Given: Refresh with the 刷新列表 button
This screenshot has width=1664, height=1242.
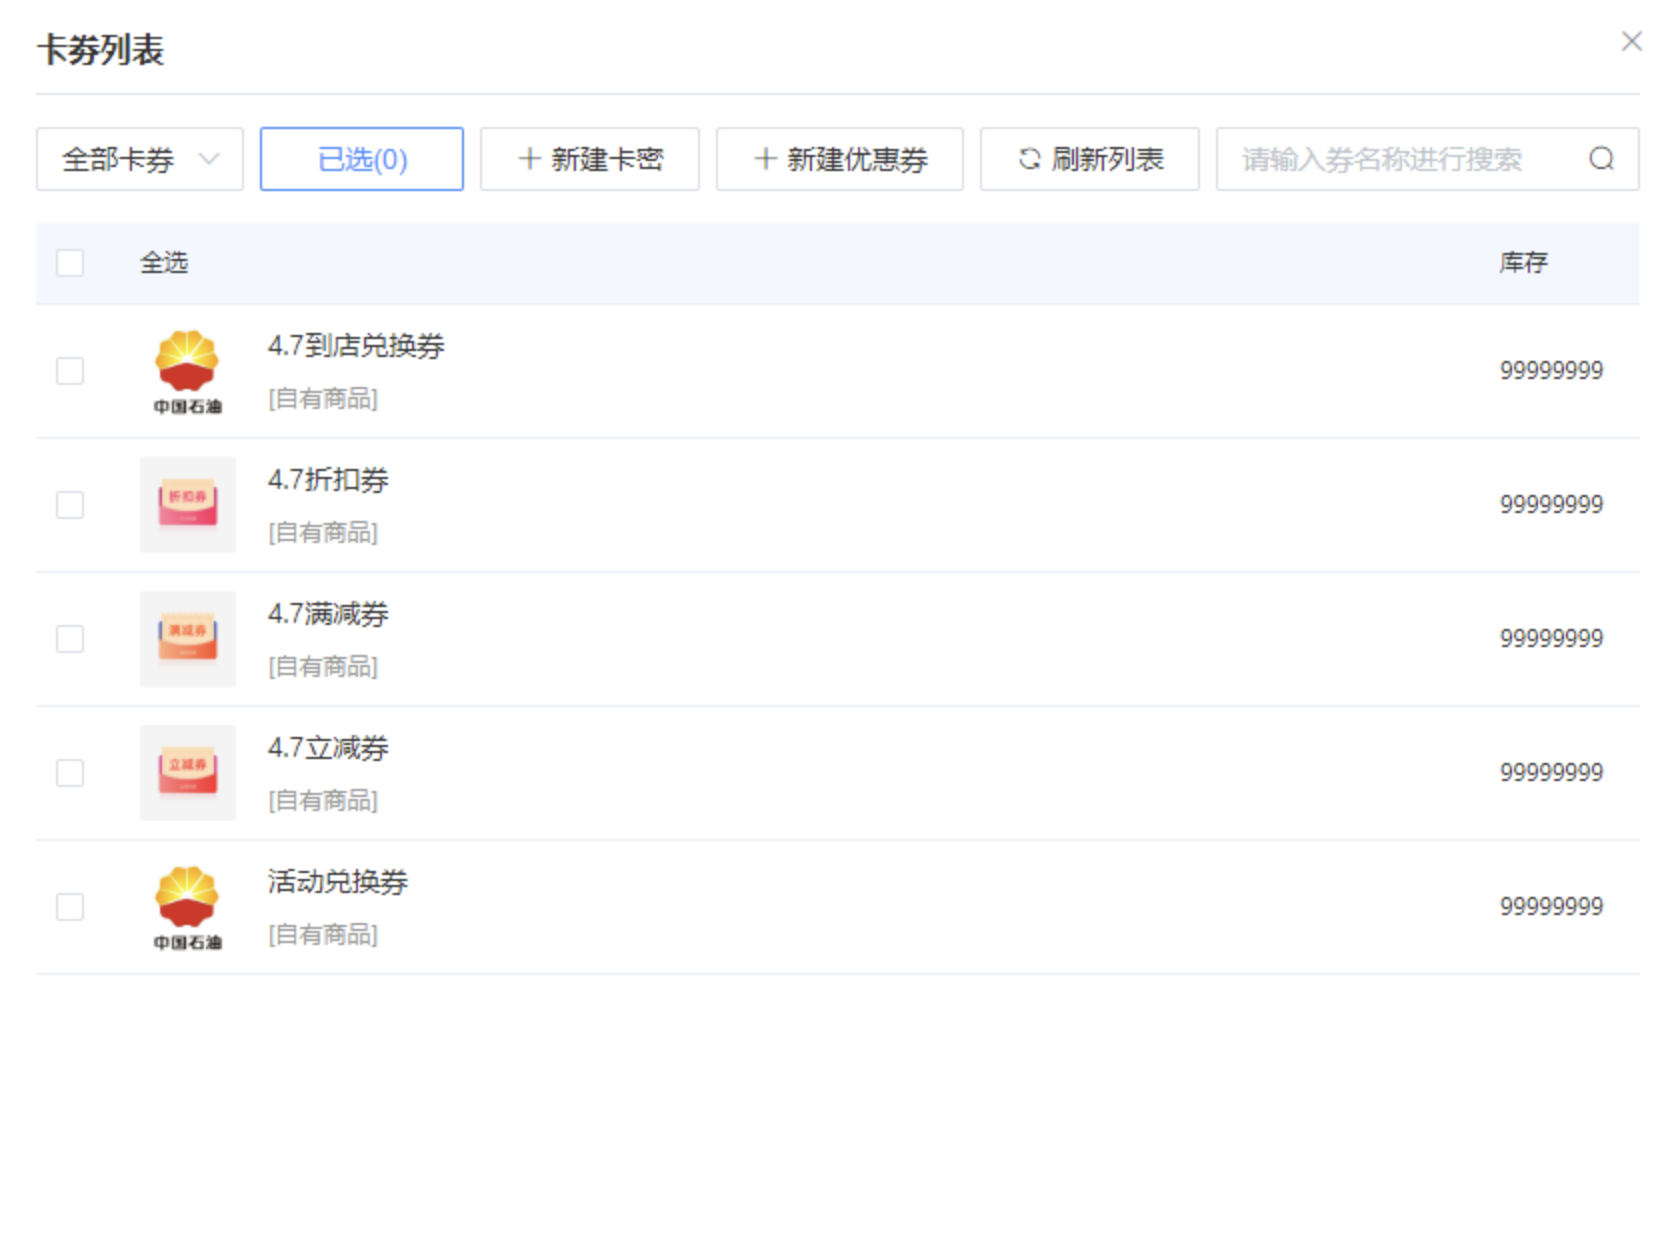Looking at the screenshot, I should (x=1089, y=159).
